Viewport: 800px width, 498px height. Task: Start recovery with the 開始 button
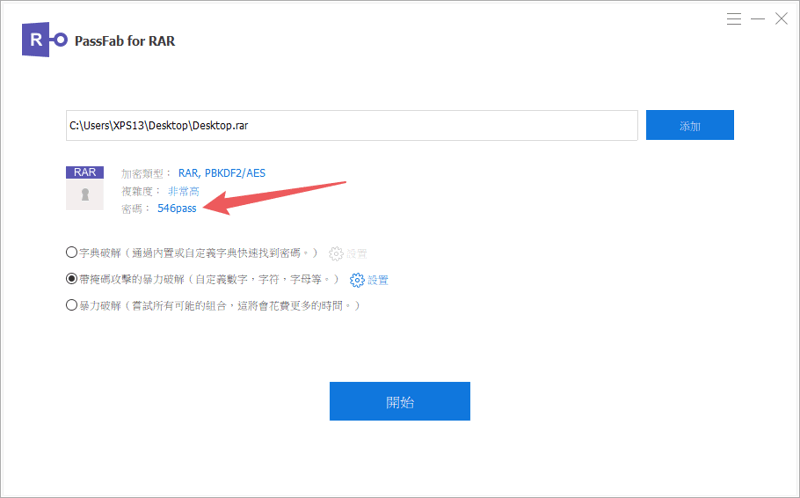[399, 401]
